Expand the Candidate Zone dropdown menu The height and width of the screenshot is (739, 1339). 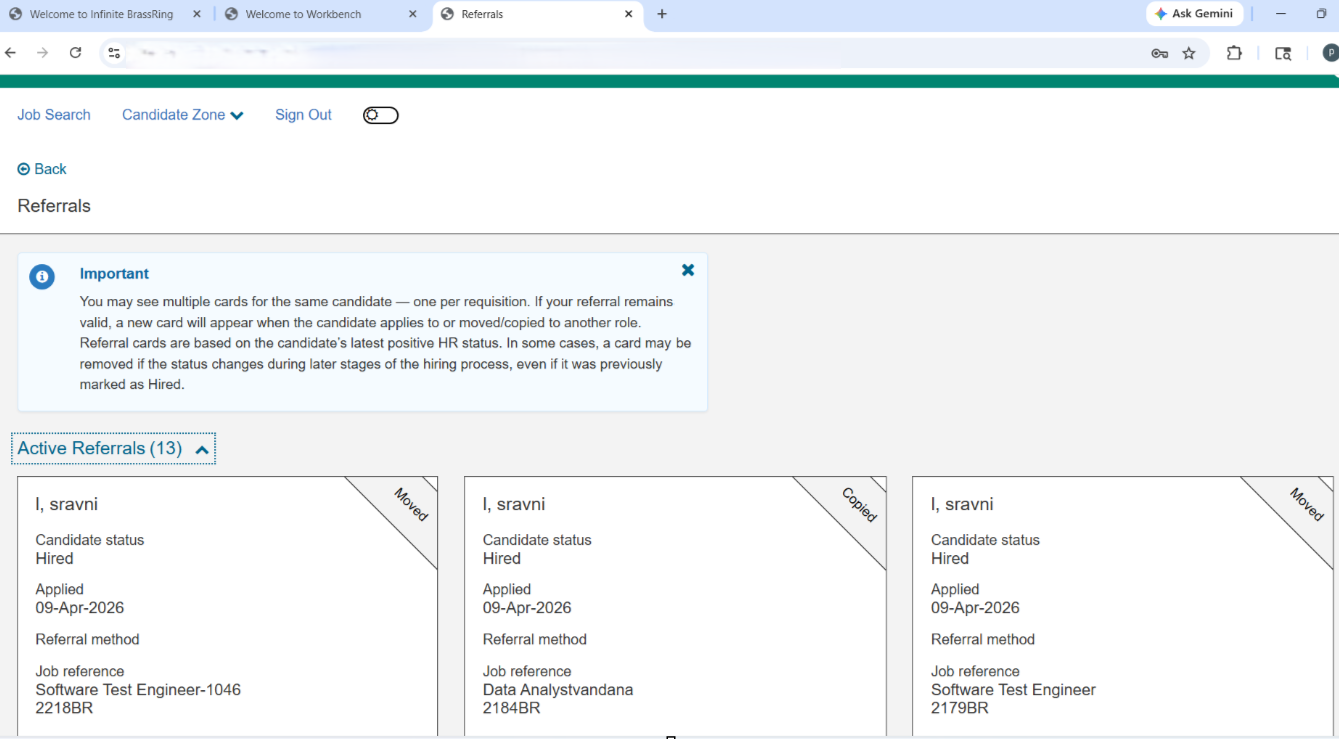tap(182, 115)
